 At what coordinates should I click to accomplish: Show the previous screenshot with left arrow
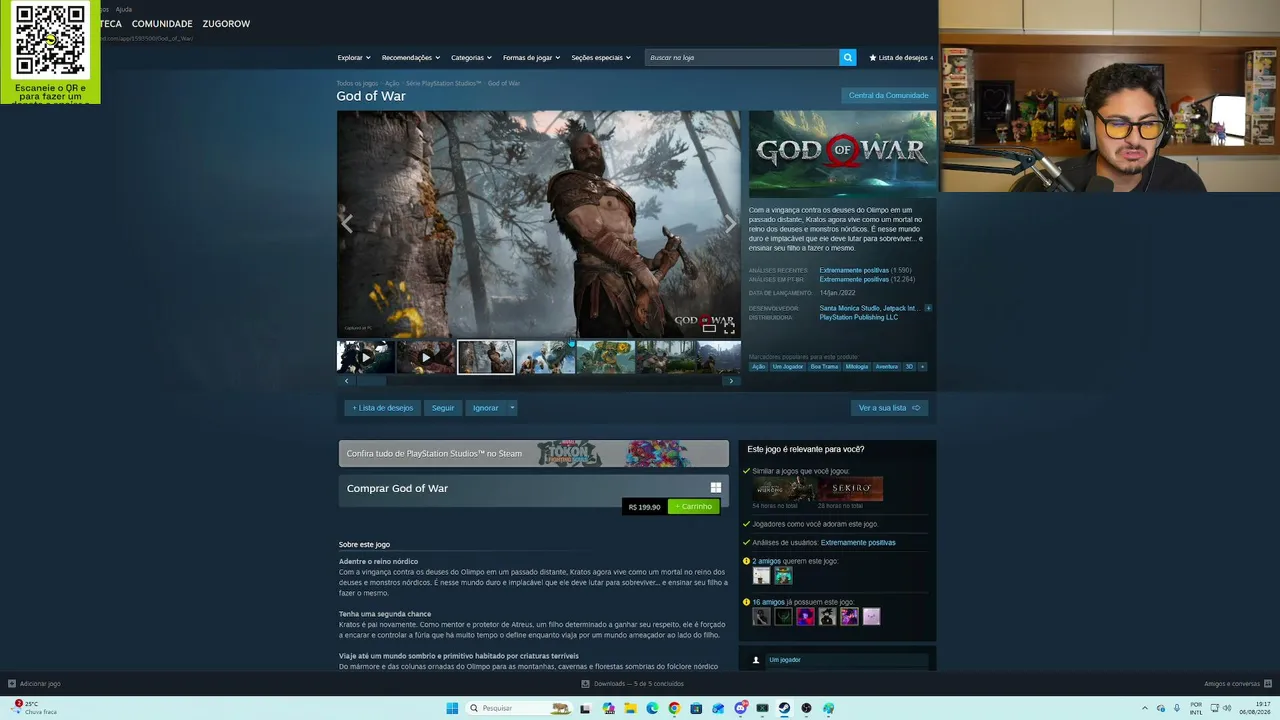pyautogui.click(x=347, y=224)
